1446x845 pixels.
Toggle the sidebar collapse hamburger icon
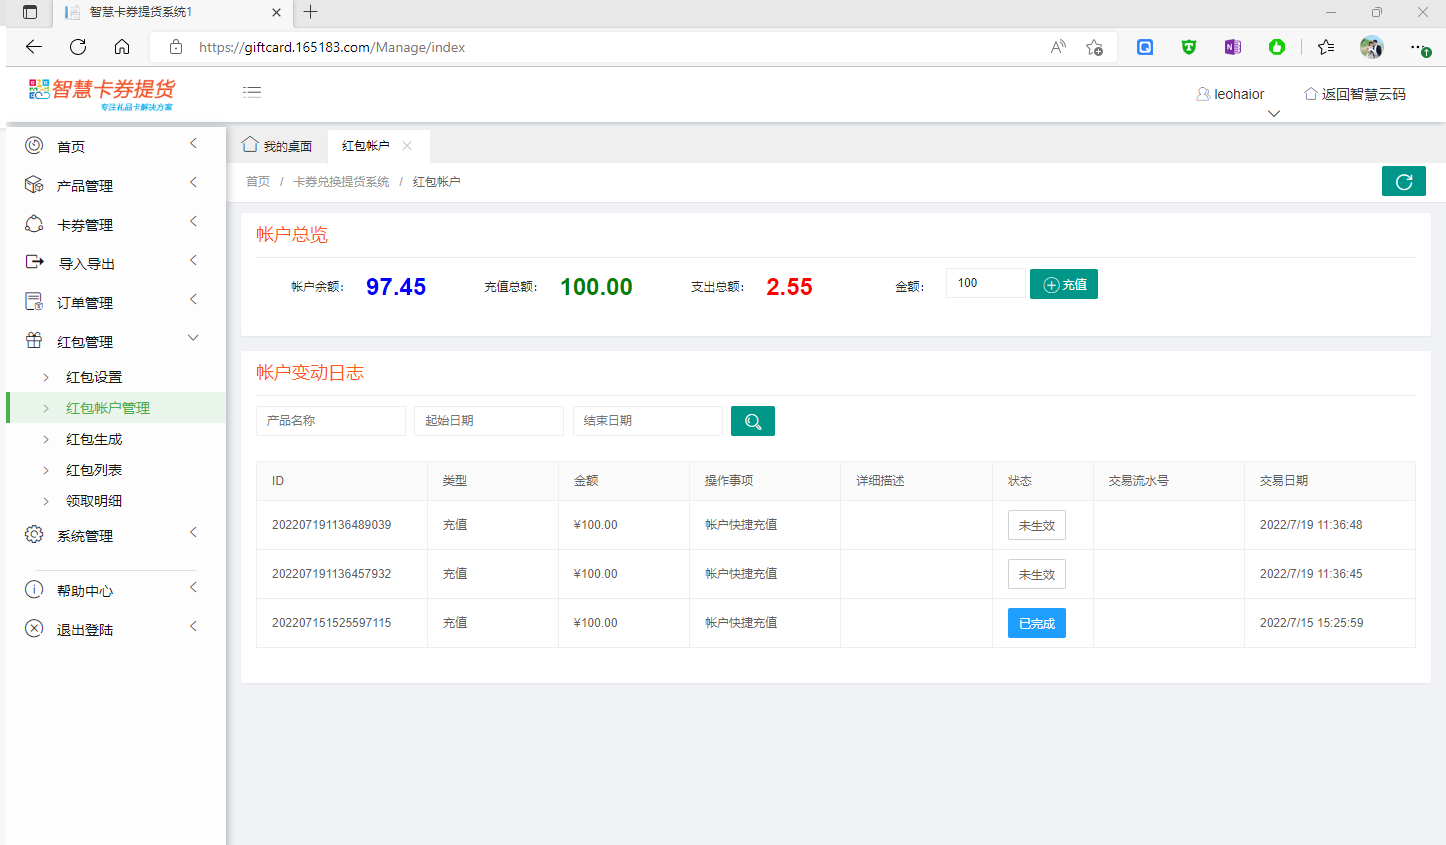point(252,92)
